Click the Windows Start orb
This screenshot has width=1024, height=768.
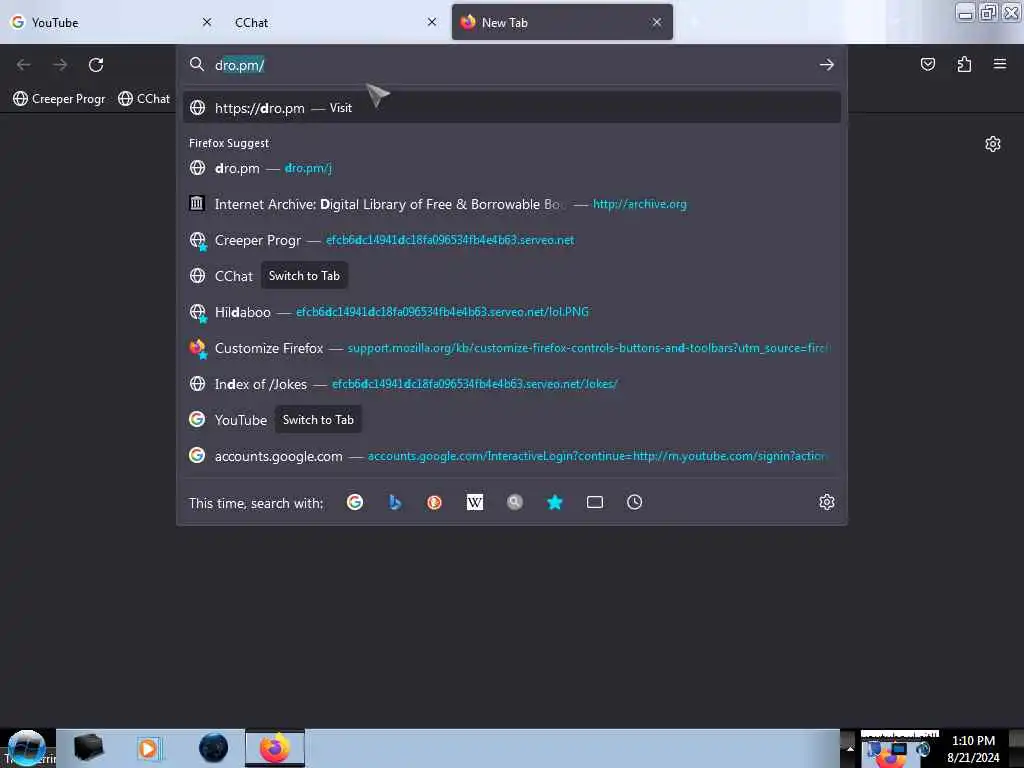26,748
